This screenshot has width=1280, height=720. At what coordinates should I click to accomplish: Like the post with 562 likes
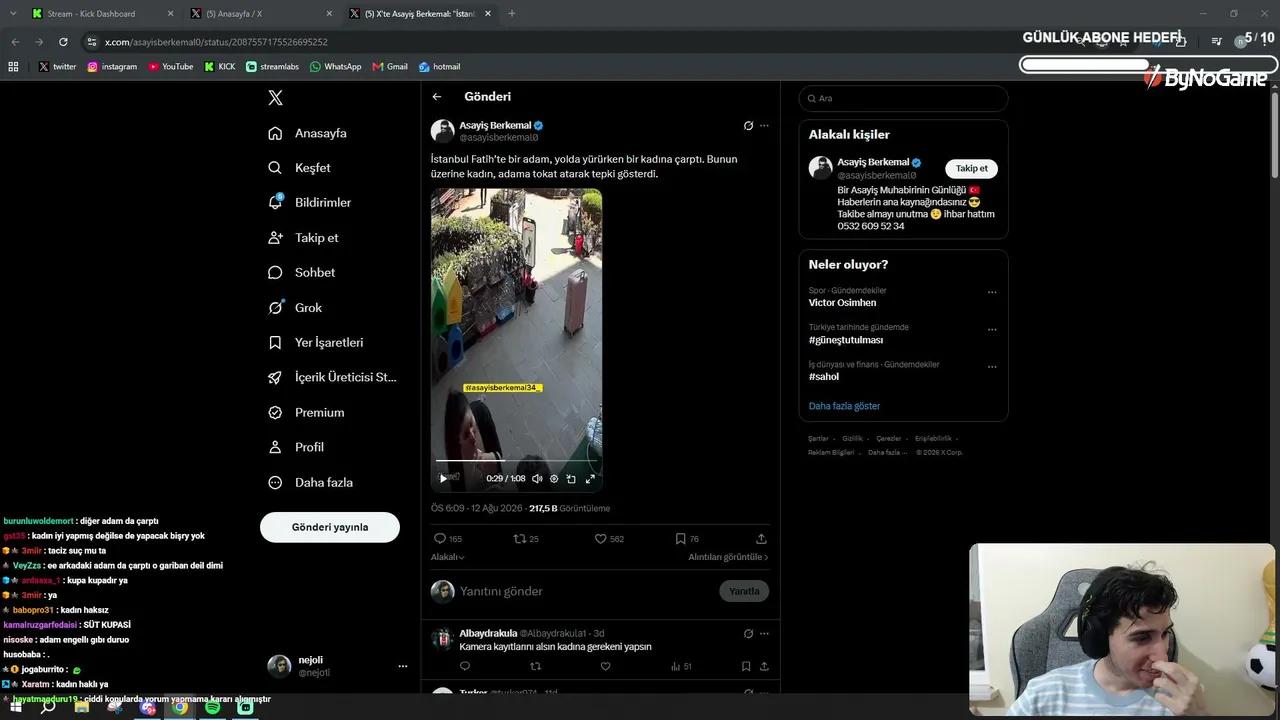[609, 539]
